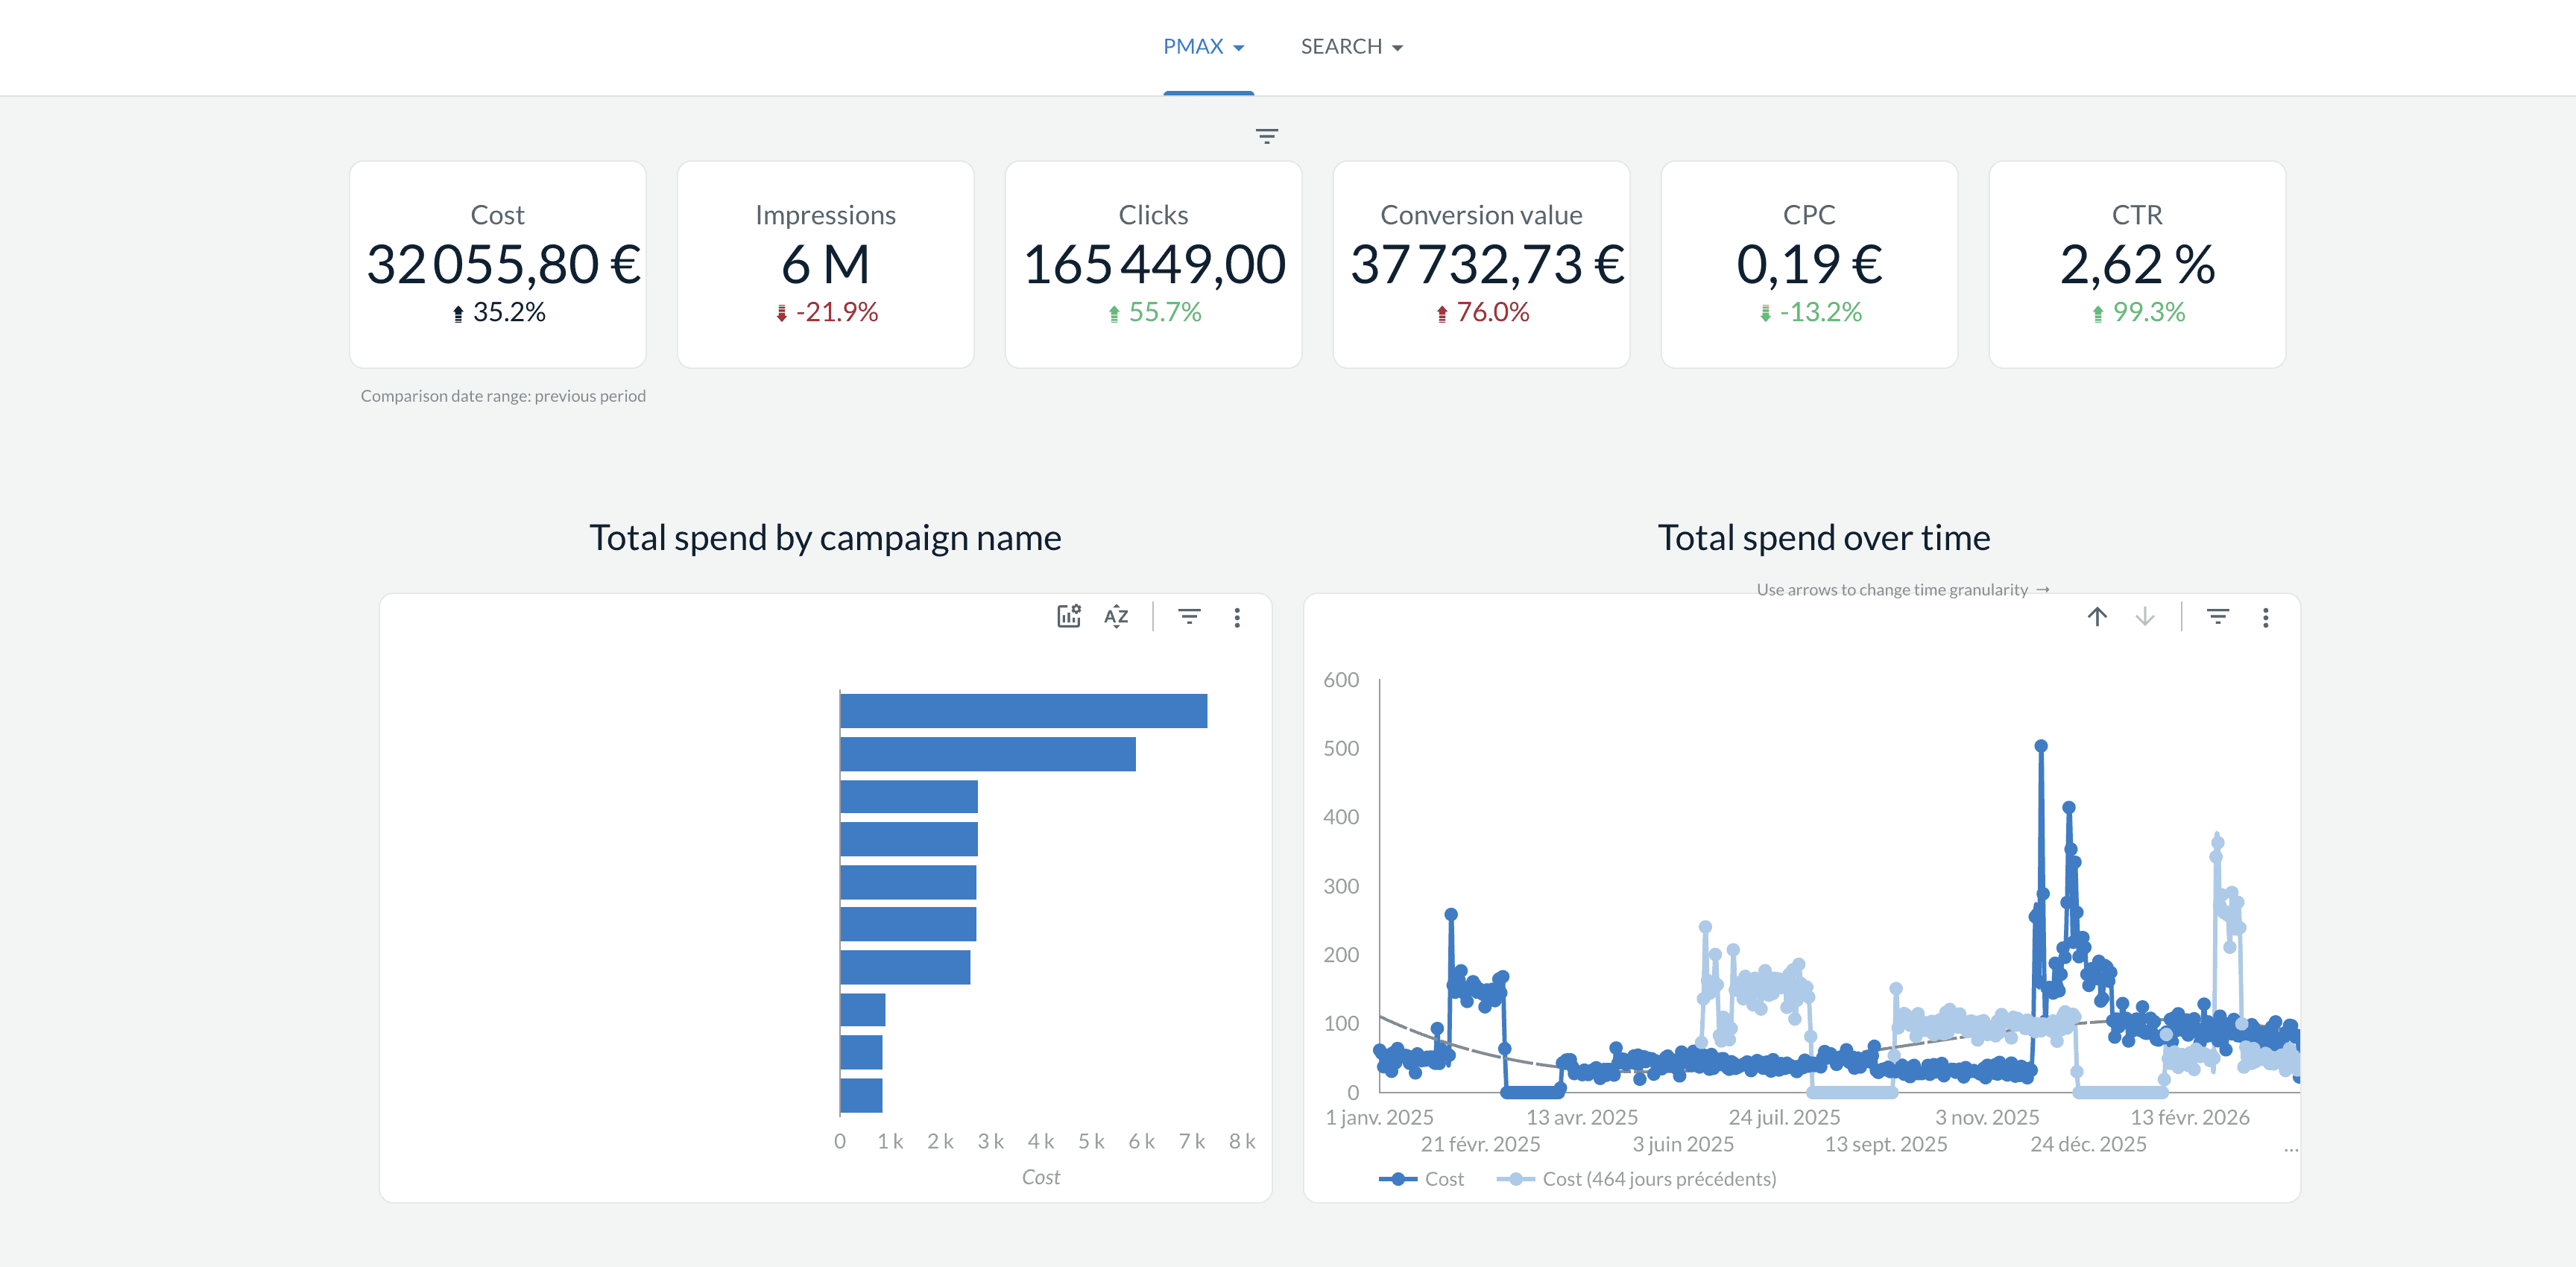
Task: Toggle Cost 464 jours précédents legend series
Action: coord(1637,1179)
